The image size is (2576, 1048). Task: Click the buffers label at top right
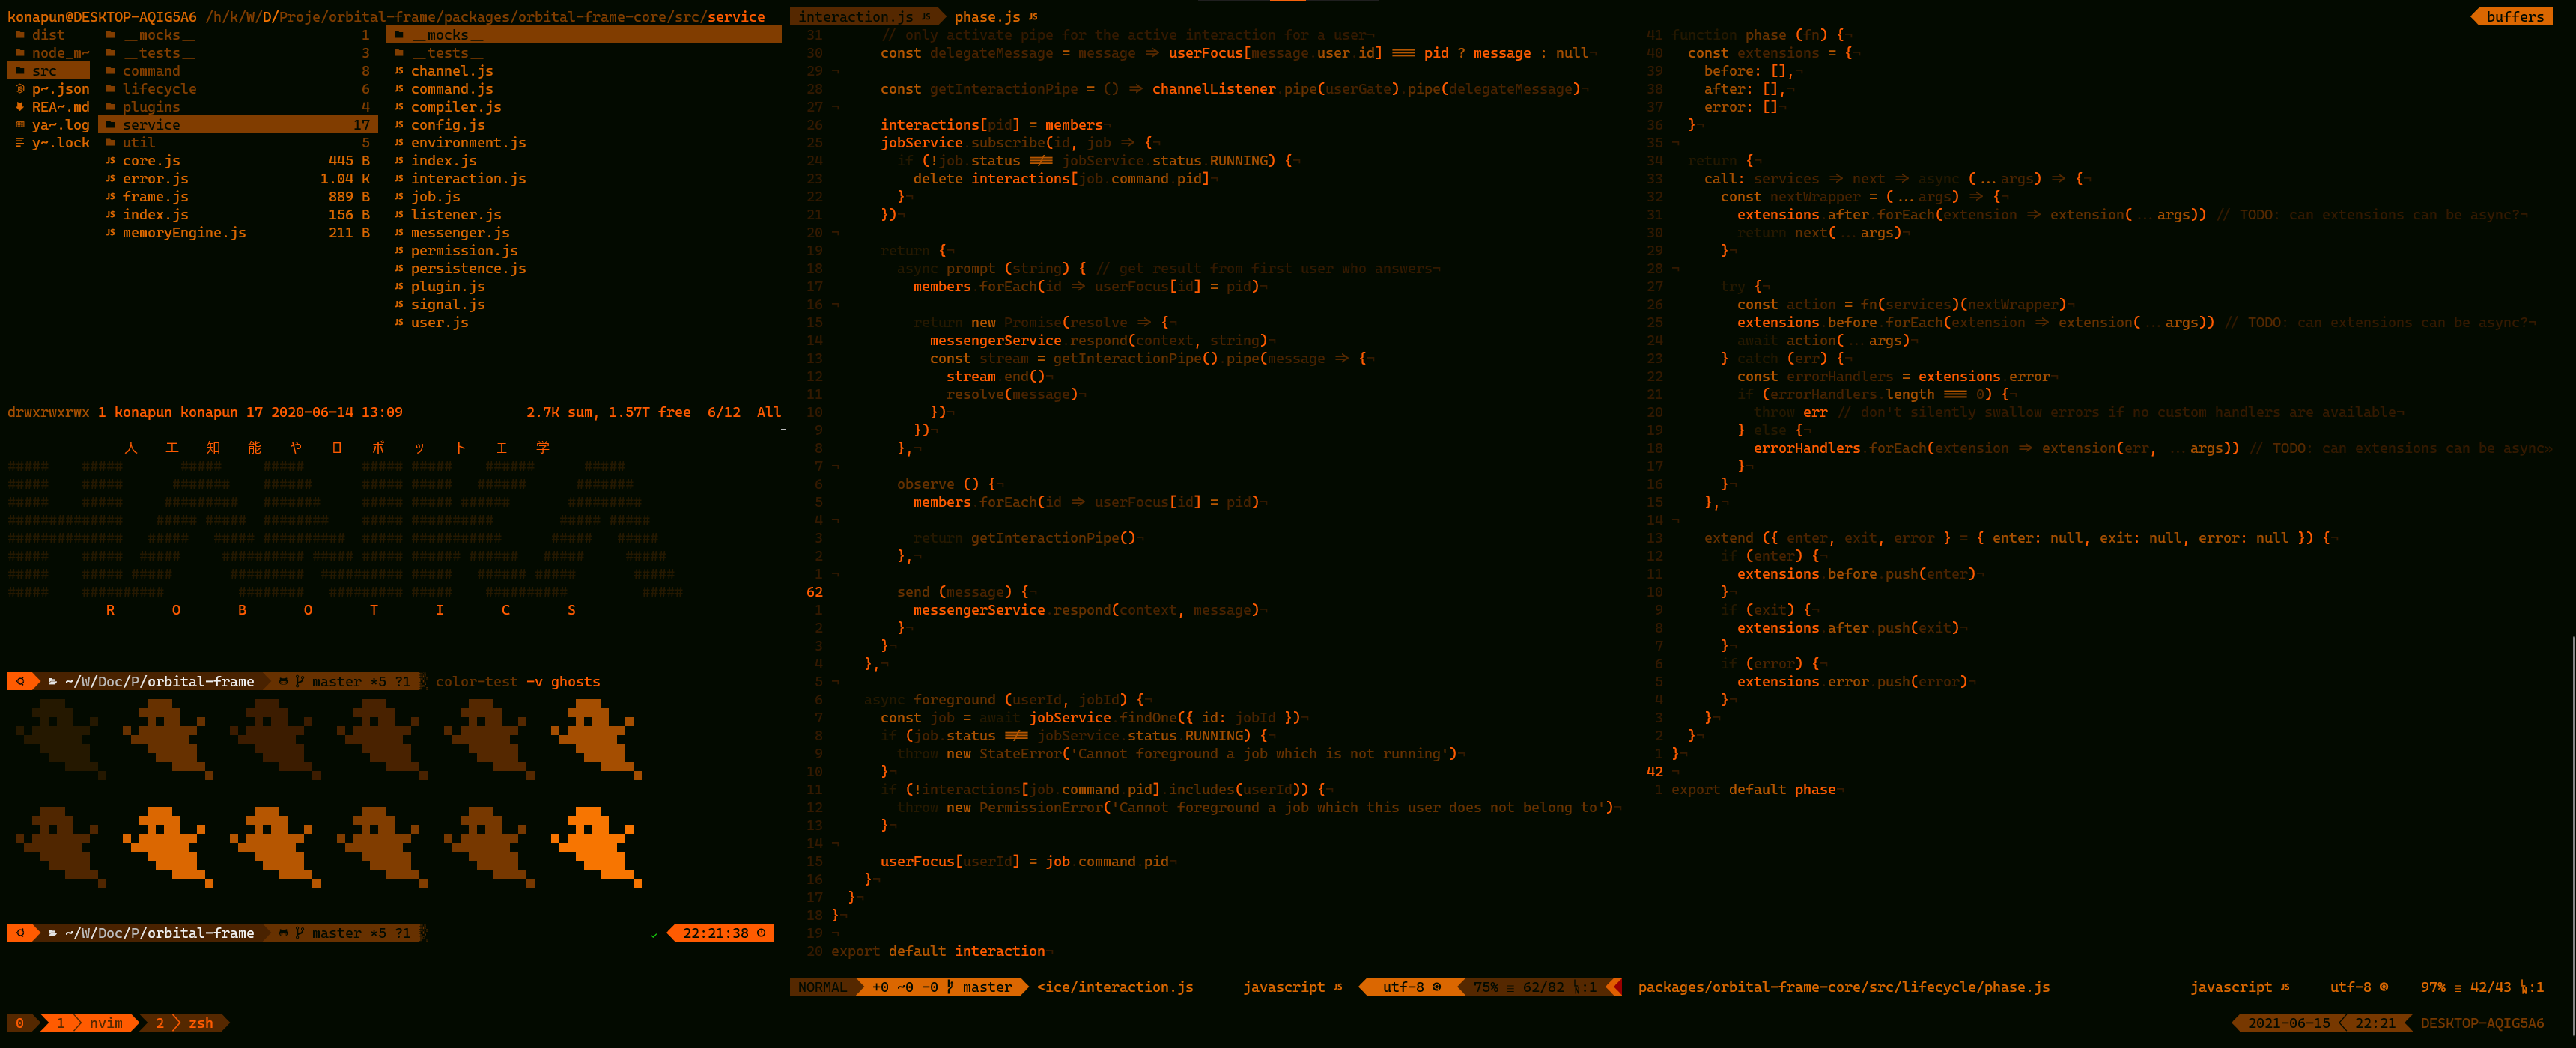(x=2514, y=17)
